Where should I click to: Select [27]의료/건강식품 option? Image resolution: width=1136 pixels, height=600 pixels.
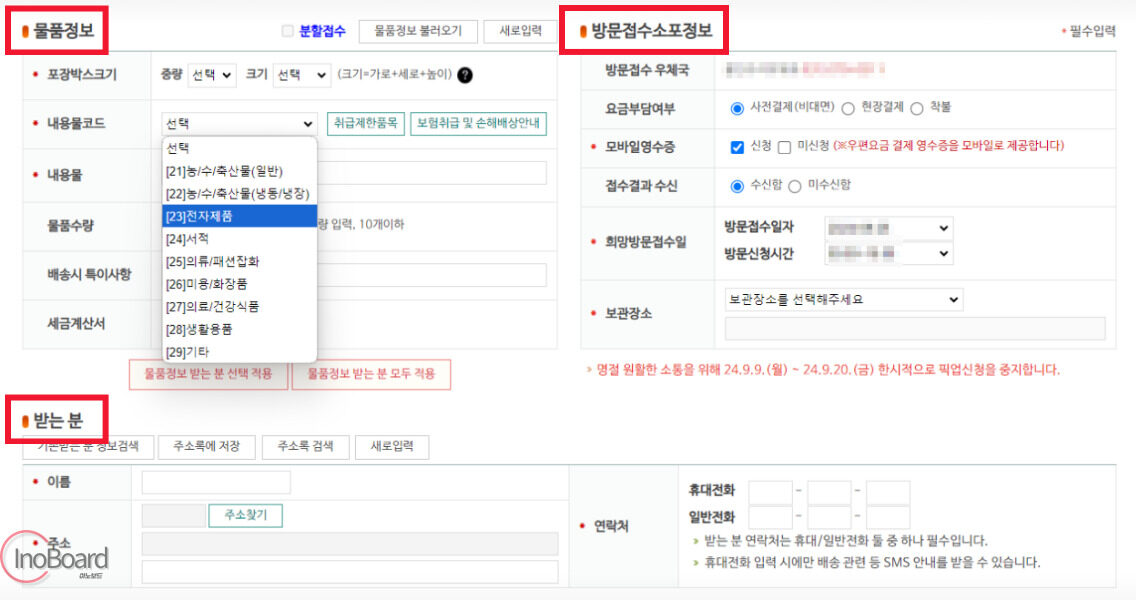point(239,307)
